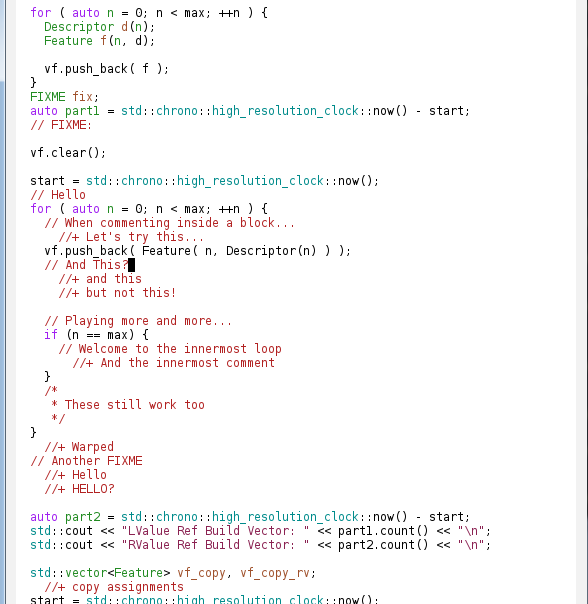Screen dimensions: 588x604
Task: Click the 'if (n == max) {' line
Action: (x=96, y=335)
